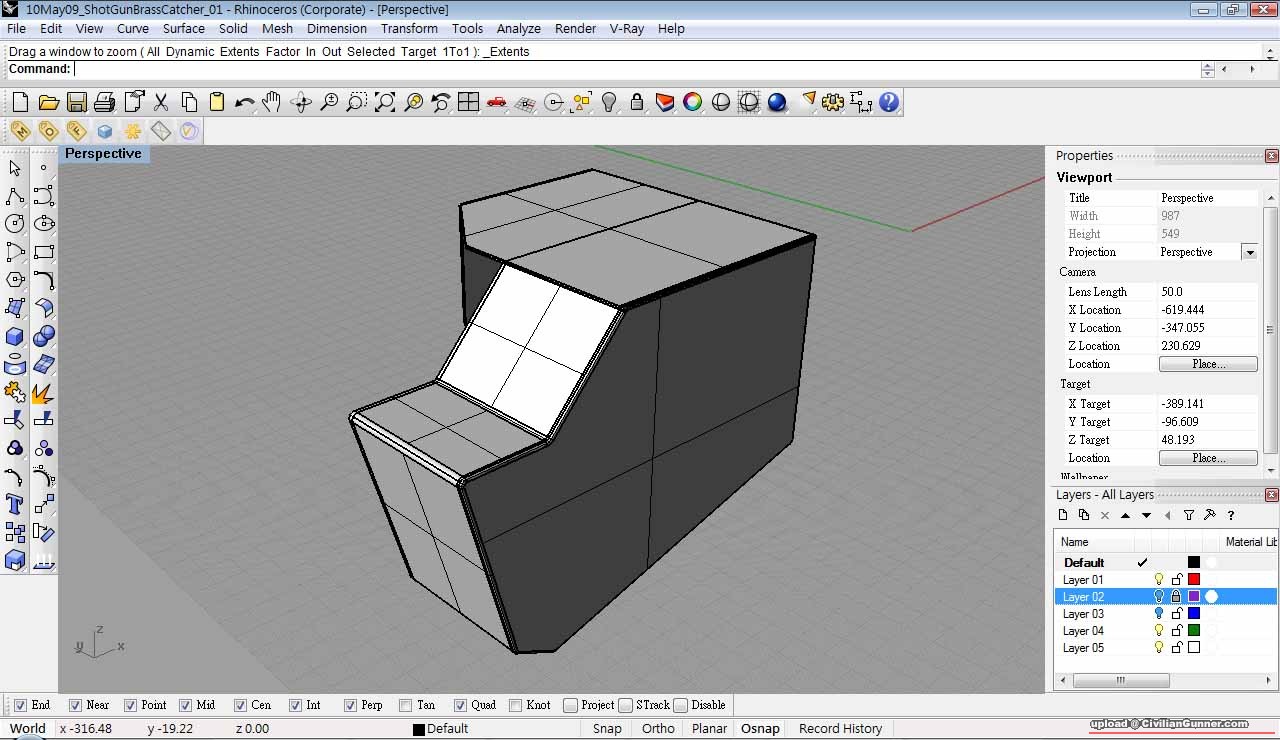The image size is (1280, 740).
Task: Toggle Ortho in the status bar
Action: coord(658,729)
